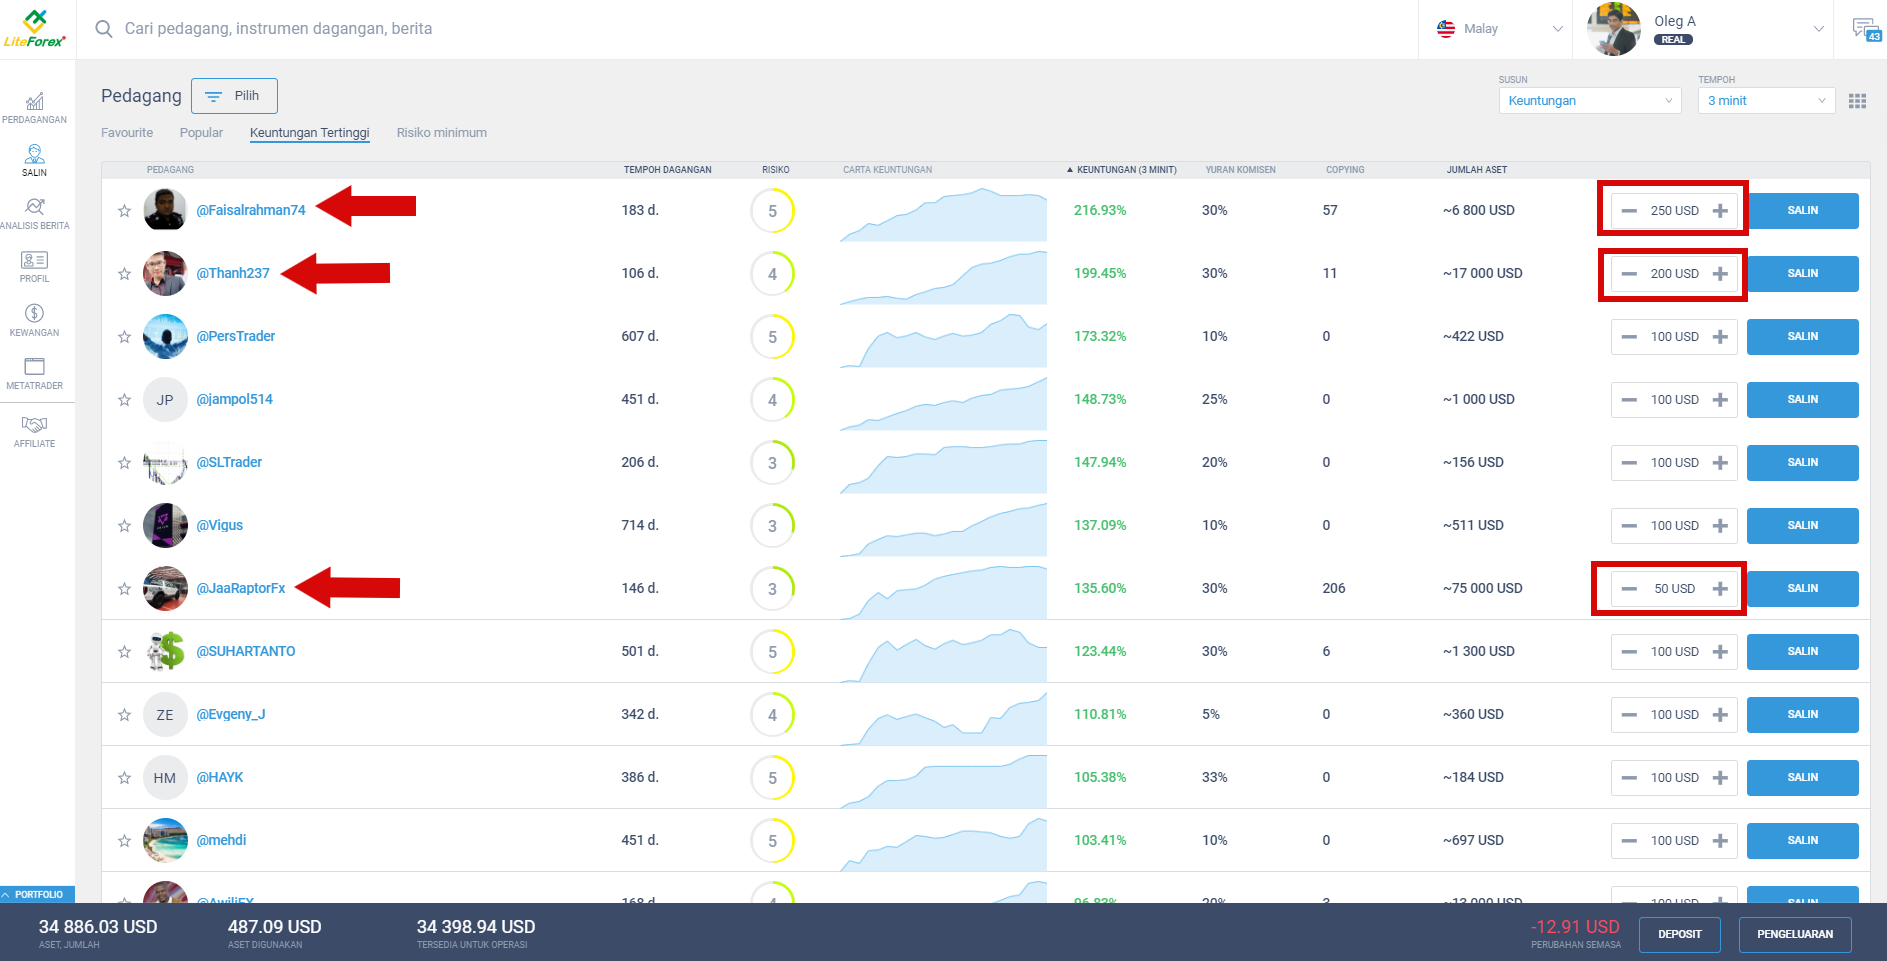Favourite trader Evgeny_J with star
1887x961 pixels.
124,715
